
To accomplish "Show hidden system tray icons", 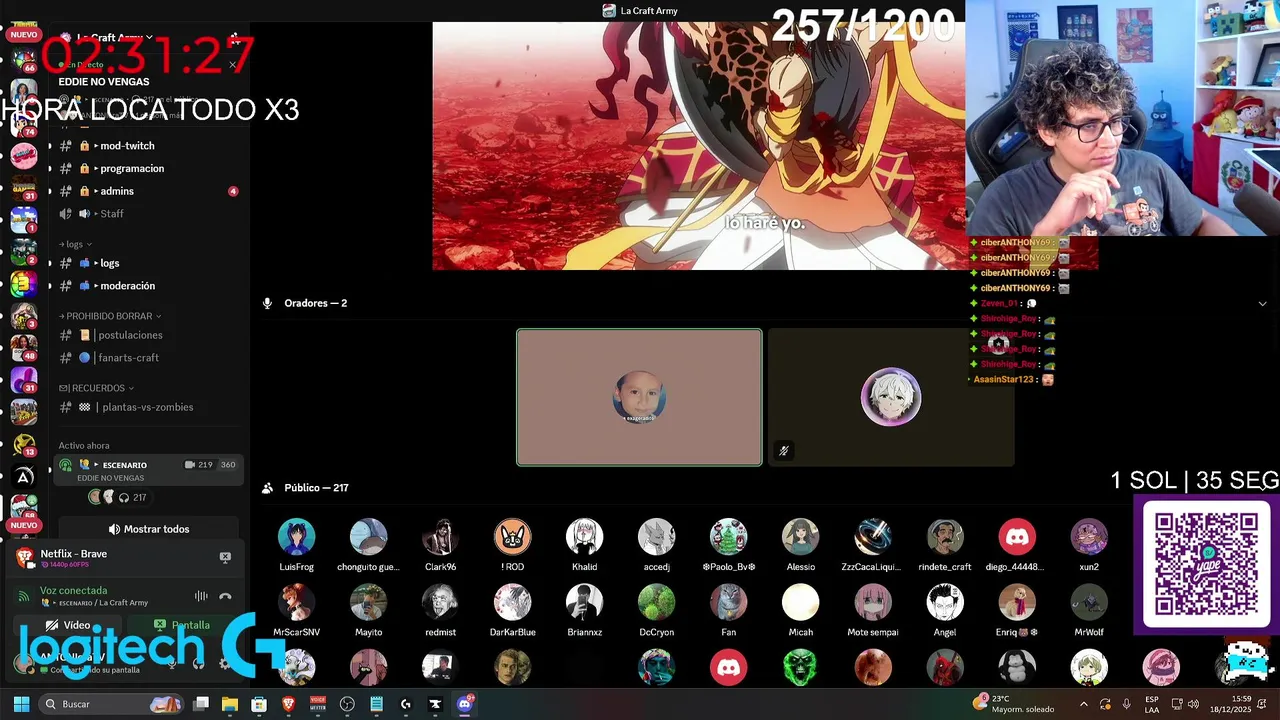I will click(x=1084, y=704).
